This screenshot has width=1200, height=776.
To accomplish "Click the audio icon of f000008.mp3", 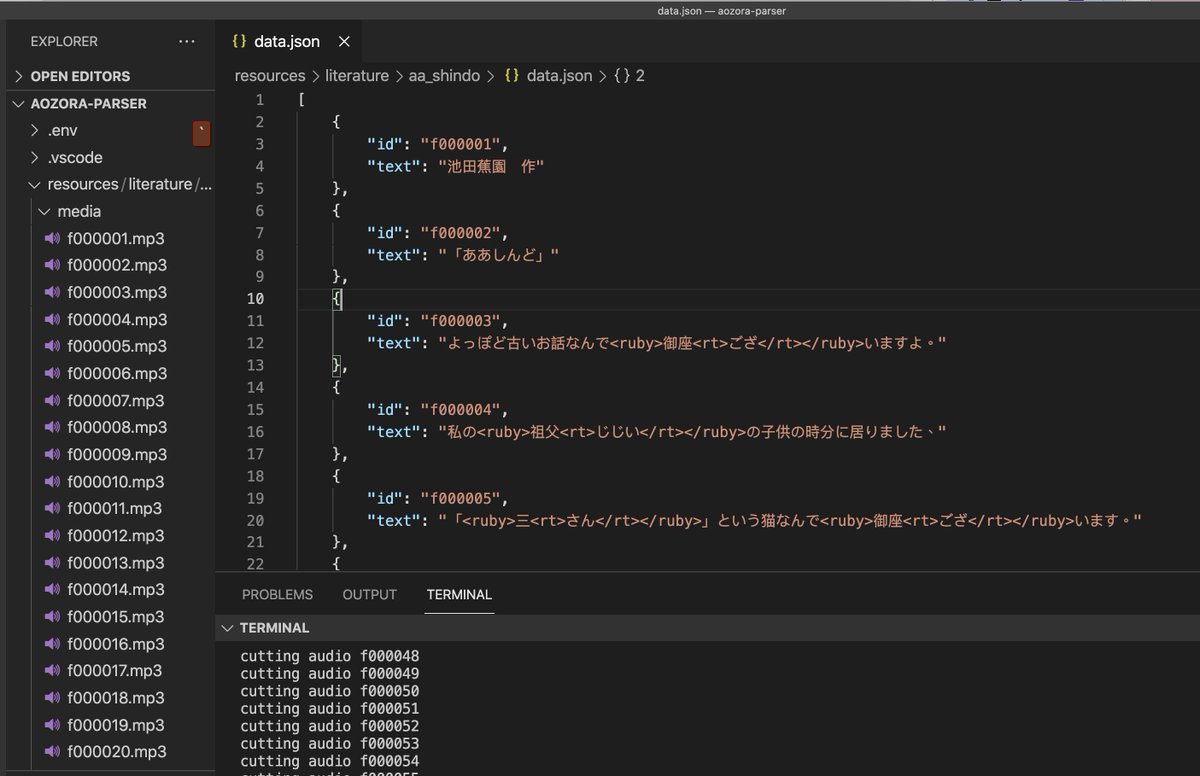I will click(x=52, y=427).
